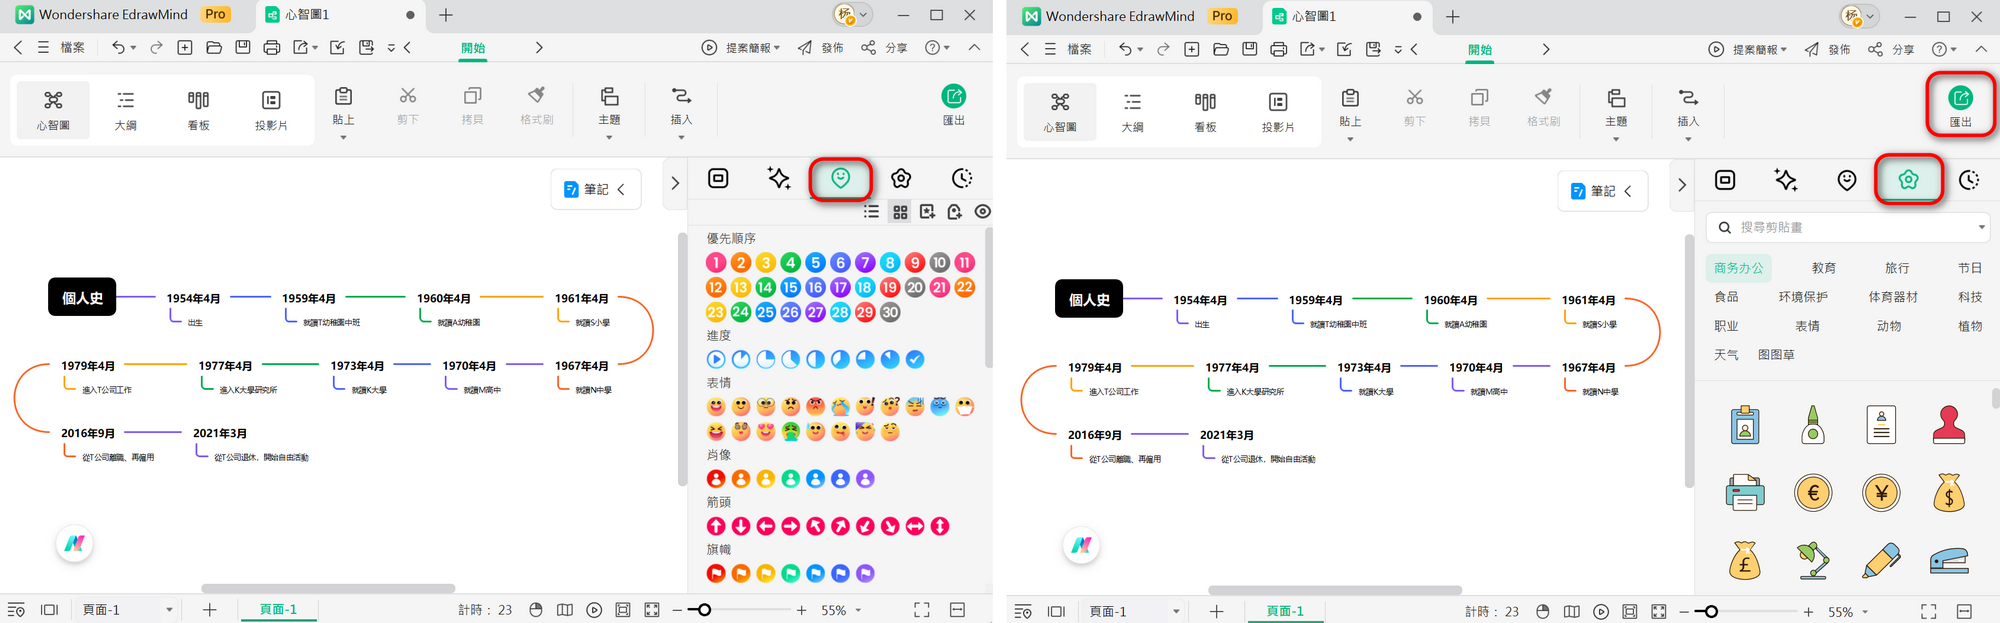Open the history clock panel in right window

[1969, 180]
